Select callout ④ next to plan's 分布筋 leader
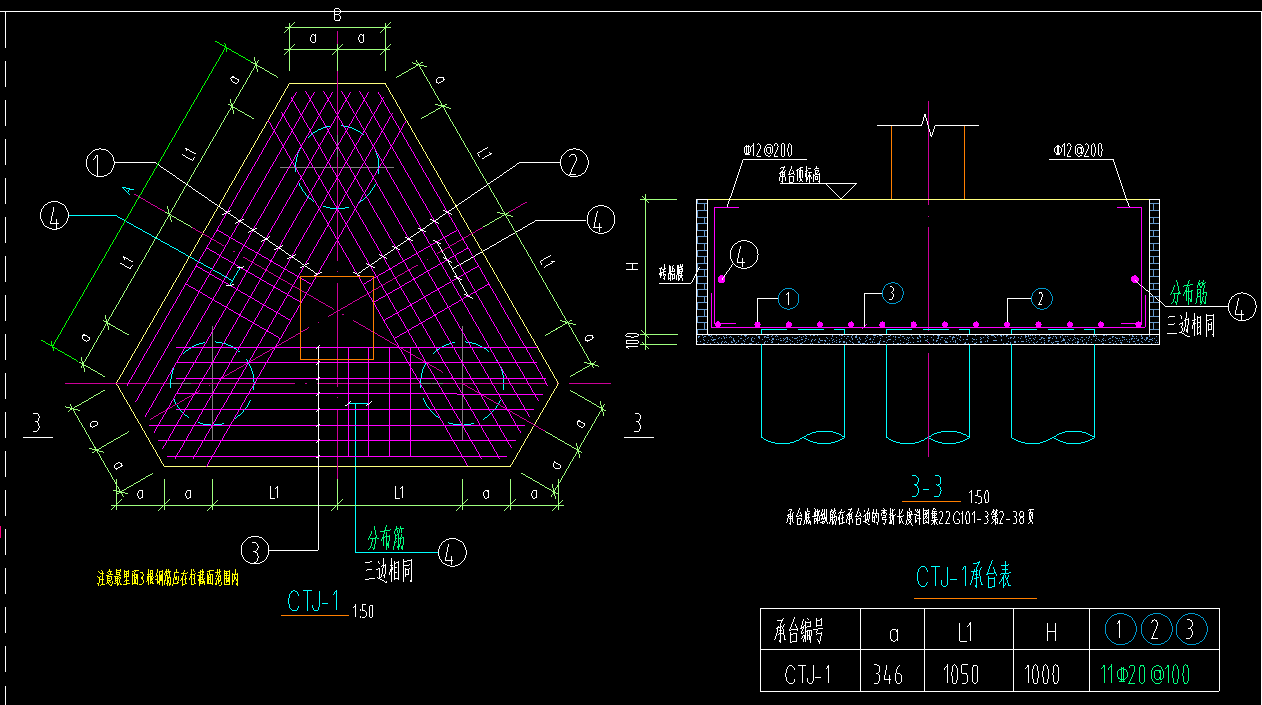Image resolution: width=1262 pixels, height=705 pixels. pos(452,552)
